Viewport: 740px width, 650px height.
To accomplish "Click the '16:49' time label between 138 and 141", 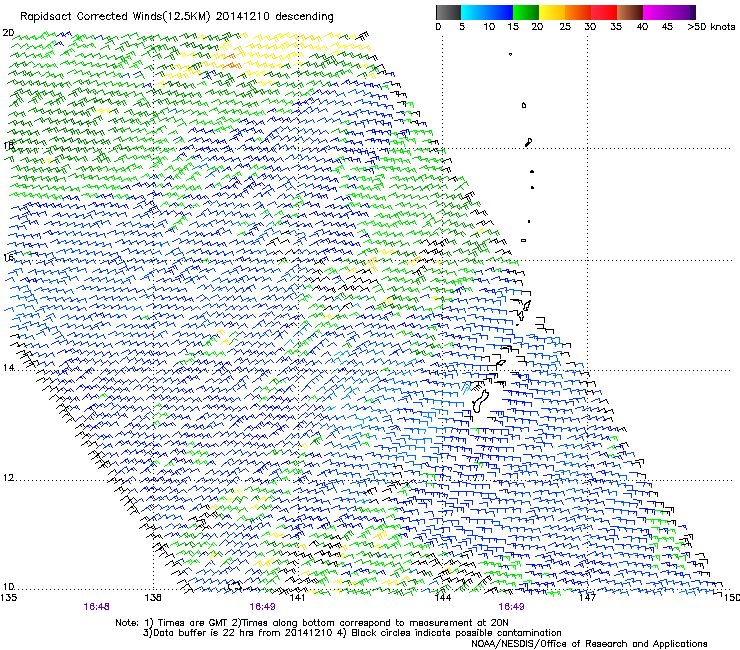I will click(262, 607).
